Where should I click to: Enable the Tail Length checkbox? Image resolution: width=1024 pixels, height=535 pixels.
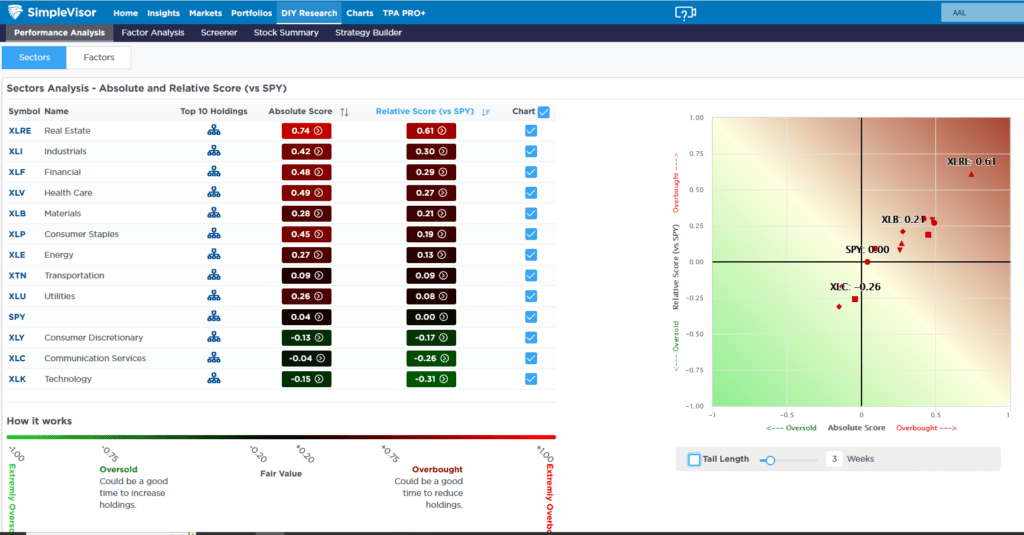[x=695, y=459]
